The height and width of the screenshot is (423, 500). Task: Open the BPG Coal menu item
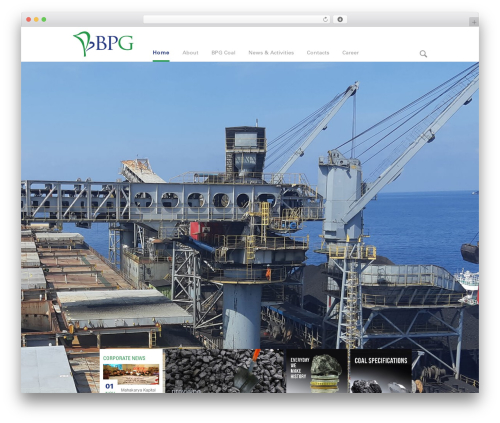click(223, 53)
